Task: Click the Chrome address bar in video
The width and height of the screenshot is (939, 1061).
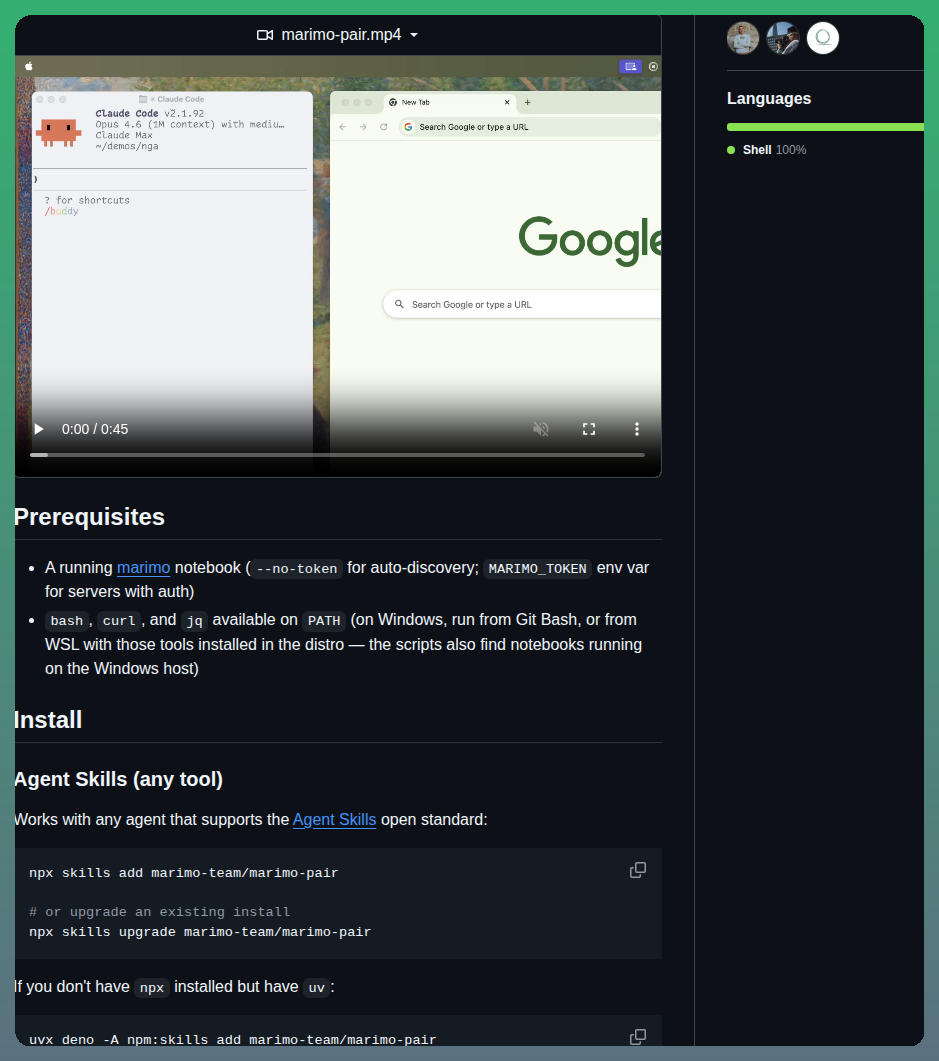Action: [x=529, y=127]
